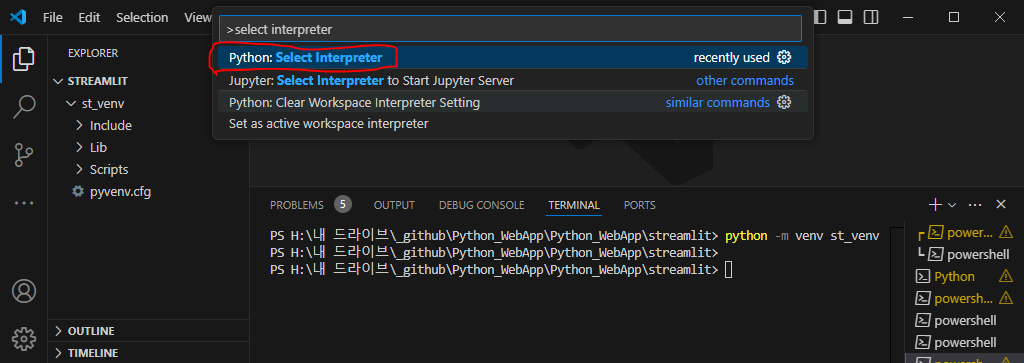Close the terminal panel with X
This screenshot has width=1024, height=363.
(1000, 205)
